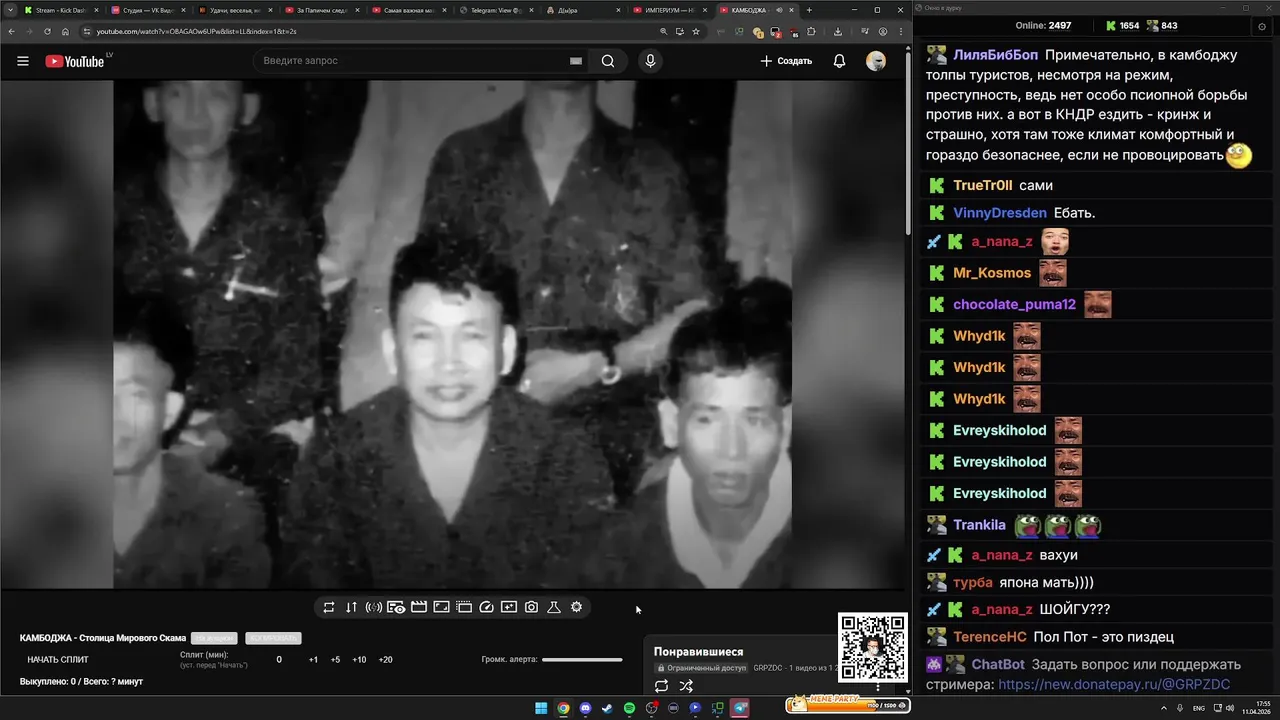Image resolution: width=1280 pixels, height=720 pixels.
Task: Click the split minutes value field showing 0
Action: pyautogui.click(x=279, y=660)
